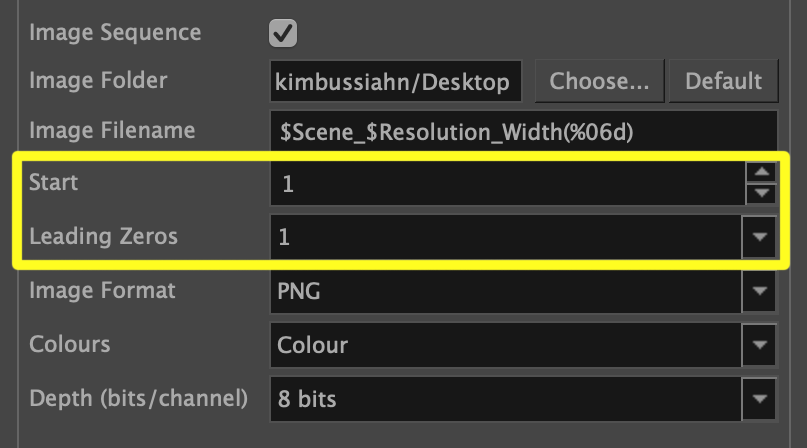The height and width of the screenshot is (448, 807).
Task: Toggle the Image Sequence checkbox
Action: coord(283,33)
